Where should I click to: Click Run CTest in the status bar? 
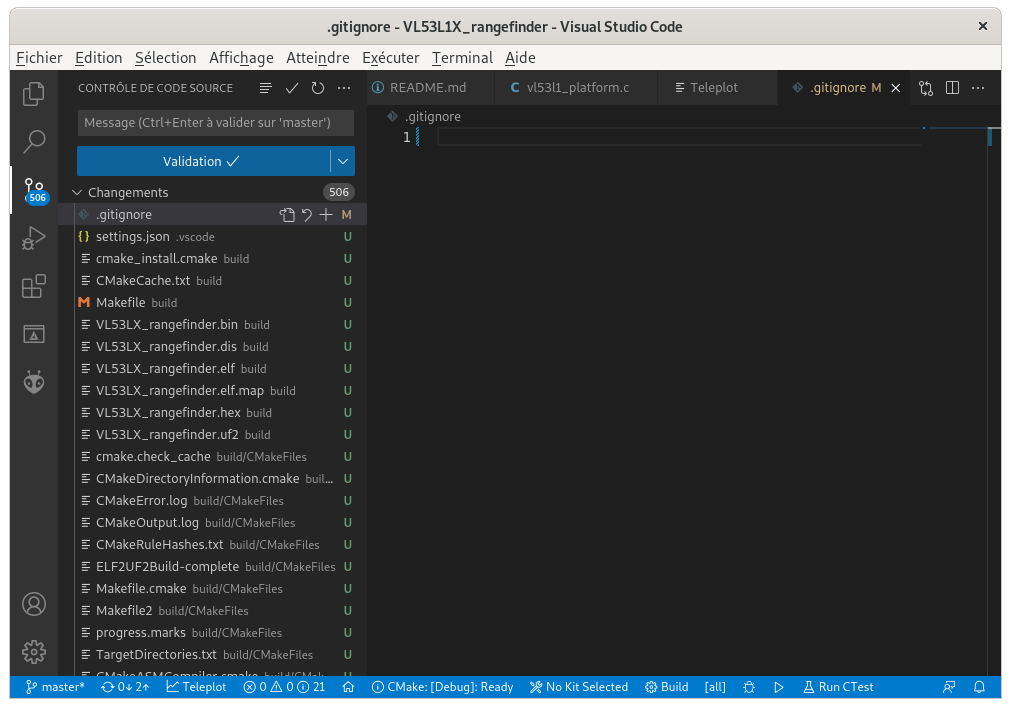pos(838,687)
